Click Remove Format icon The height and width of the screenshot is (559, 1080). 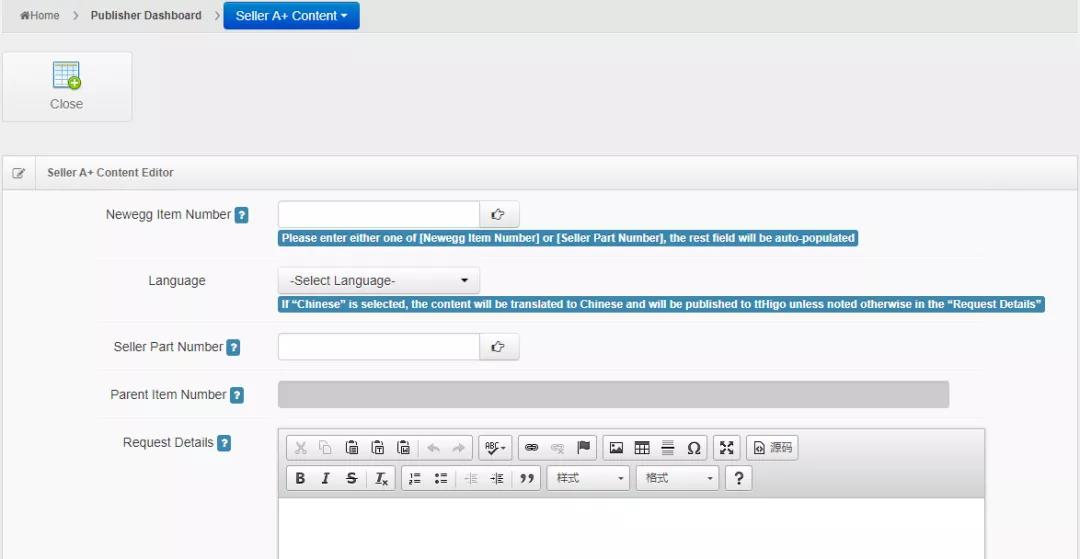[382, 478]
